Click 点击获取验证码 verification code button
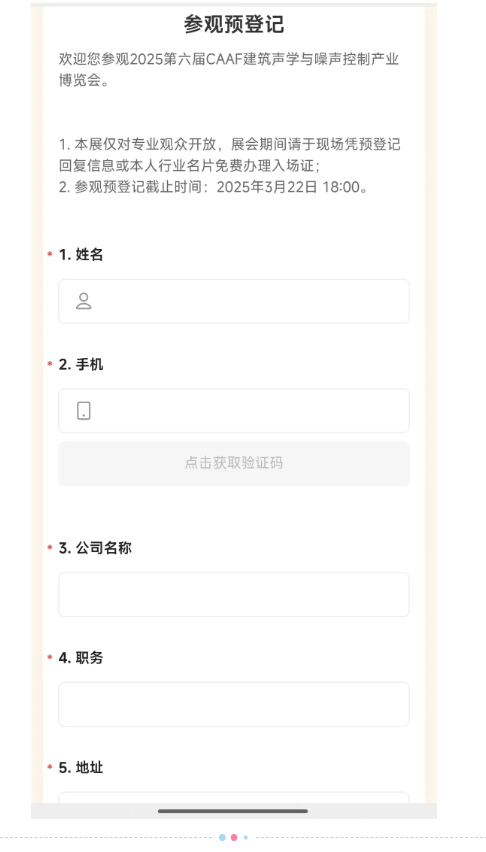This screenshot has height=852, width=486. 234,463
